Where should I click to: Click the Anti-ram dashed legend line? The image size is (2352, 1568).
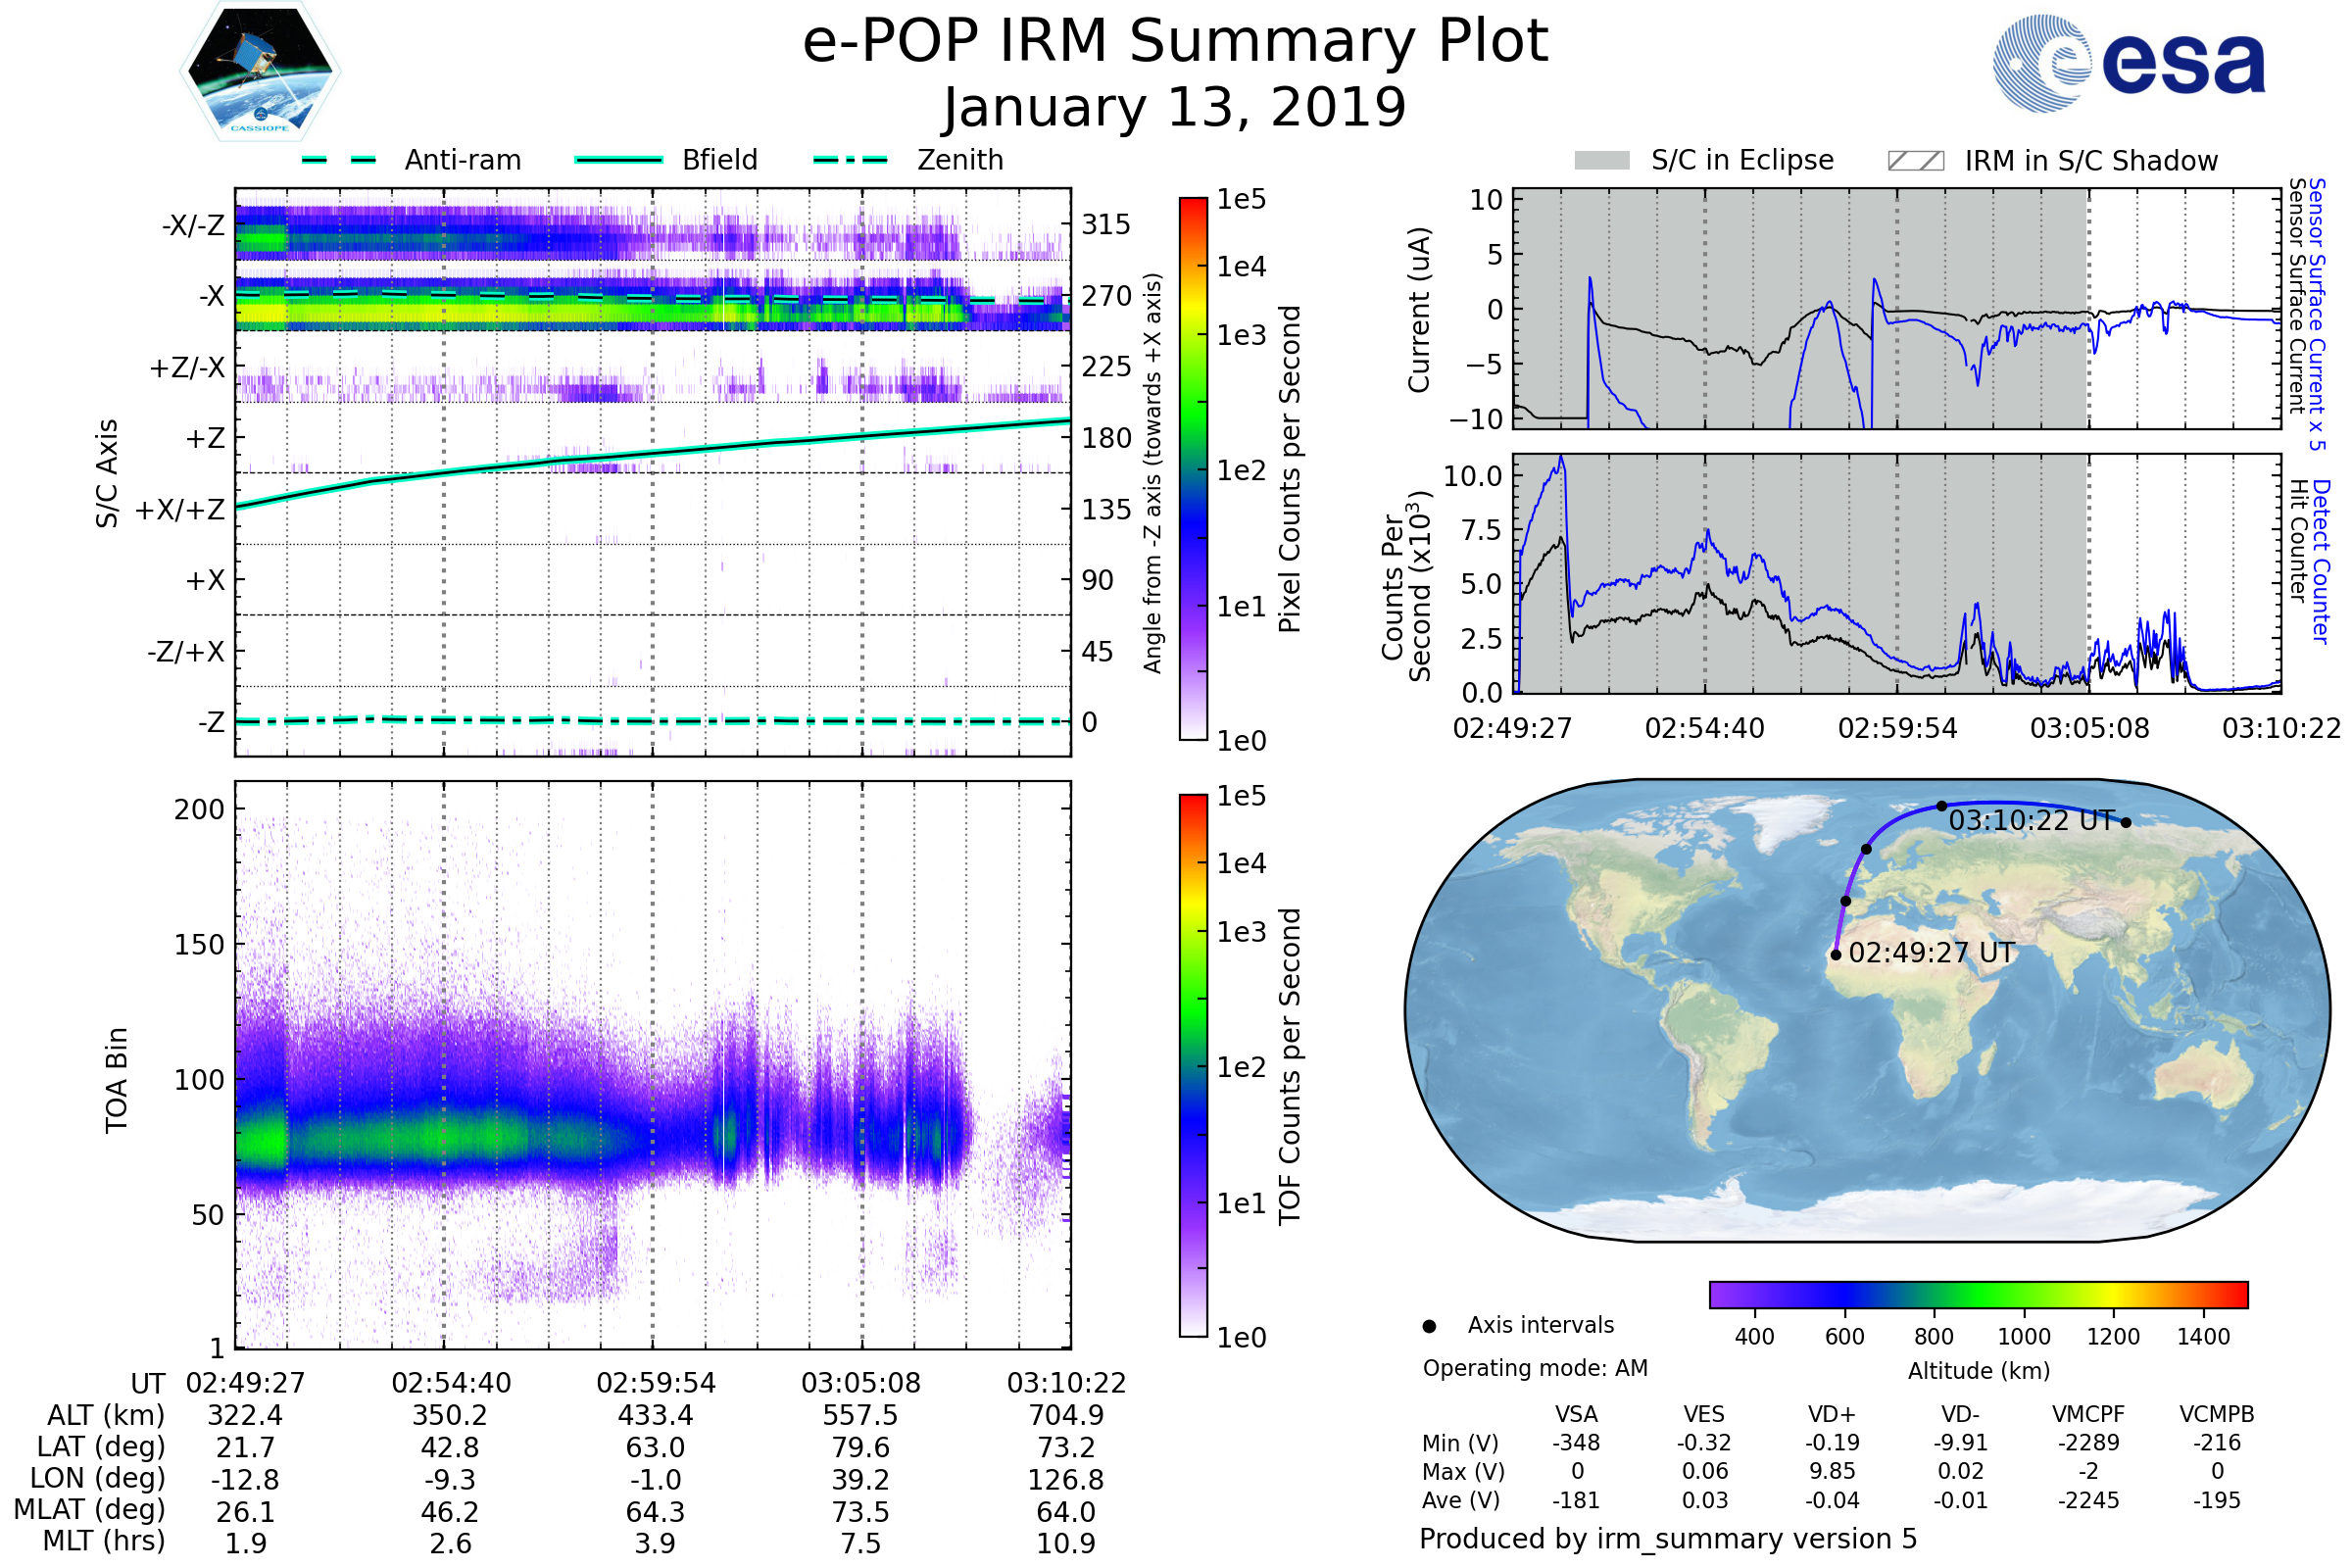(x=339, y=160)
